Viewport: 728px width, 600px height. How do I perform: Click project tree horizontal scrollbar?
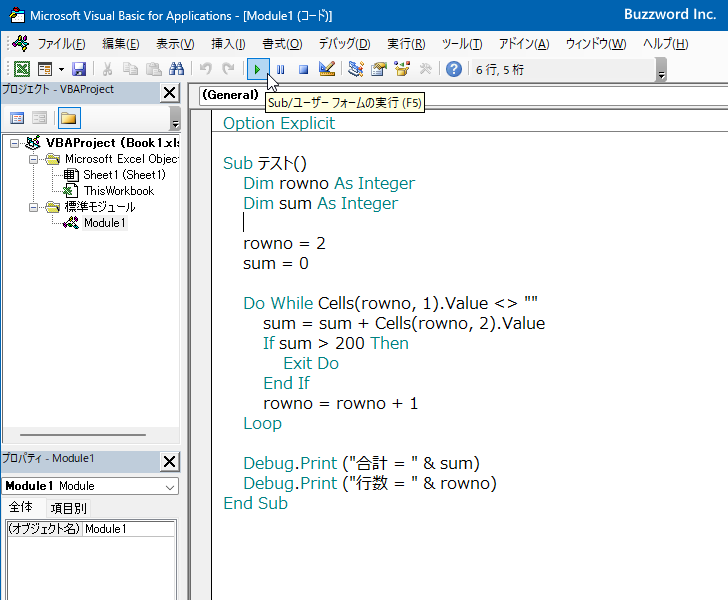click(83, 435)
